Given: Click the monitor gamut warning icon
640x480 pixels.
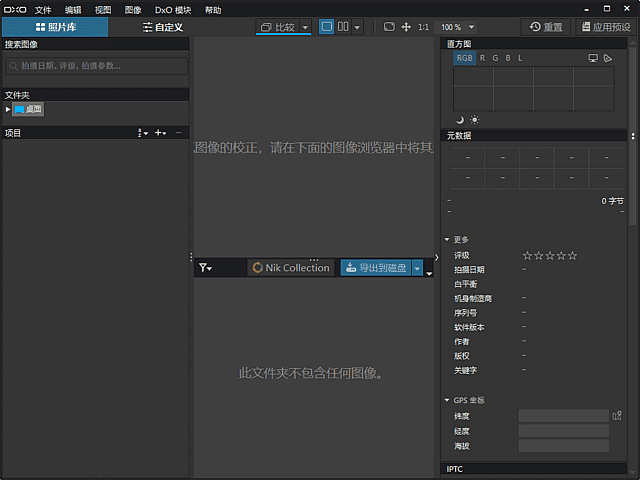Looking at the screenshot, I should click(x=592, y=58).
